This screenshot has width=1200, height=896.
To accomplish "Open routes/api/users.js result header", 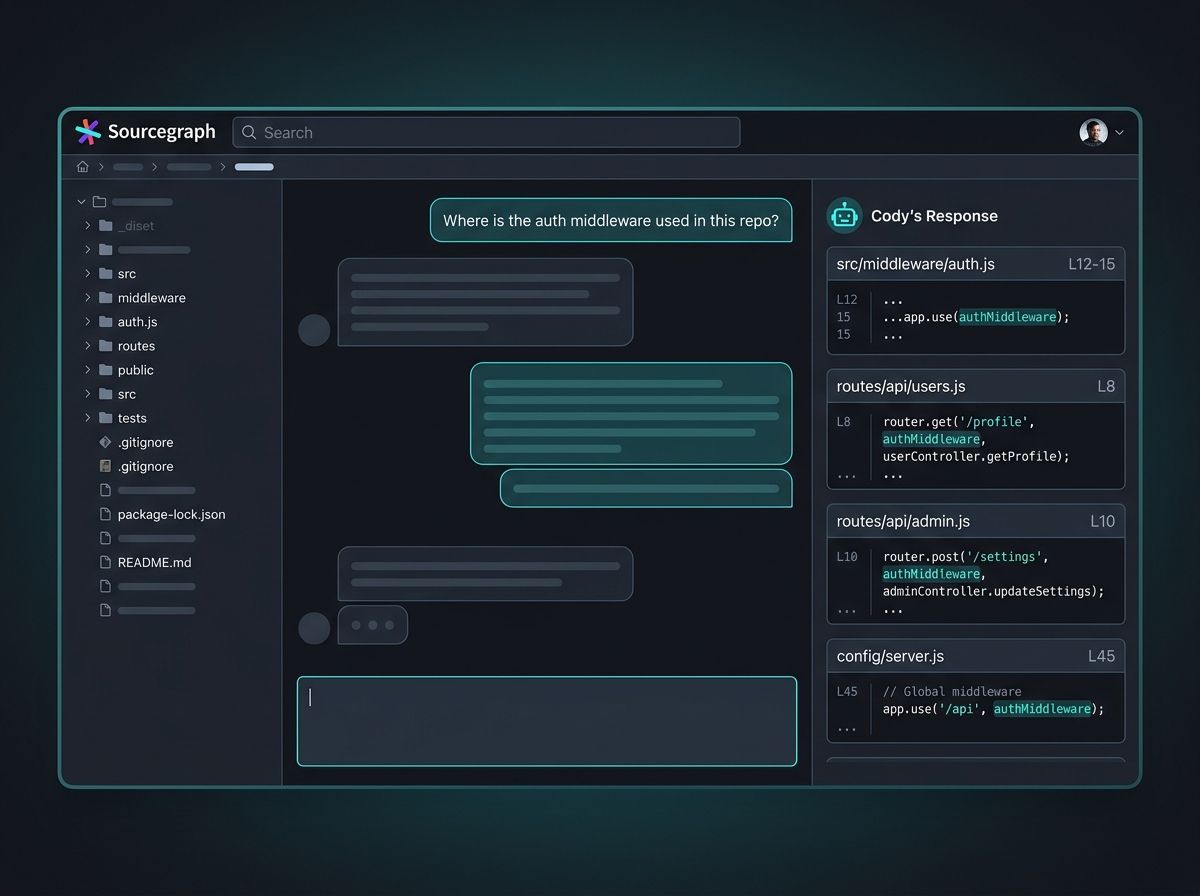I will click(x=976, y=386).
